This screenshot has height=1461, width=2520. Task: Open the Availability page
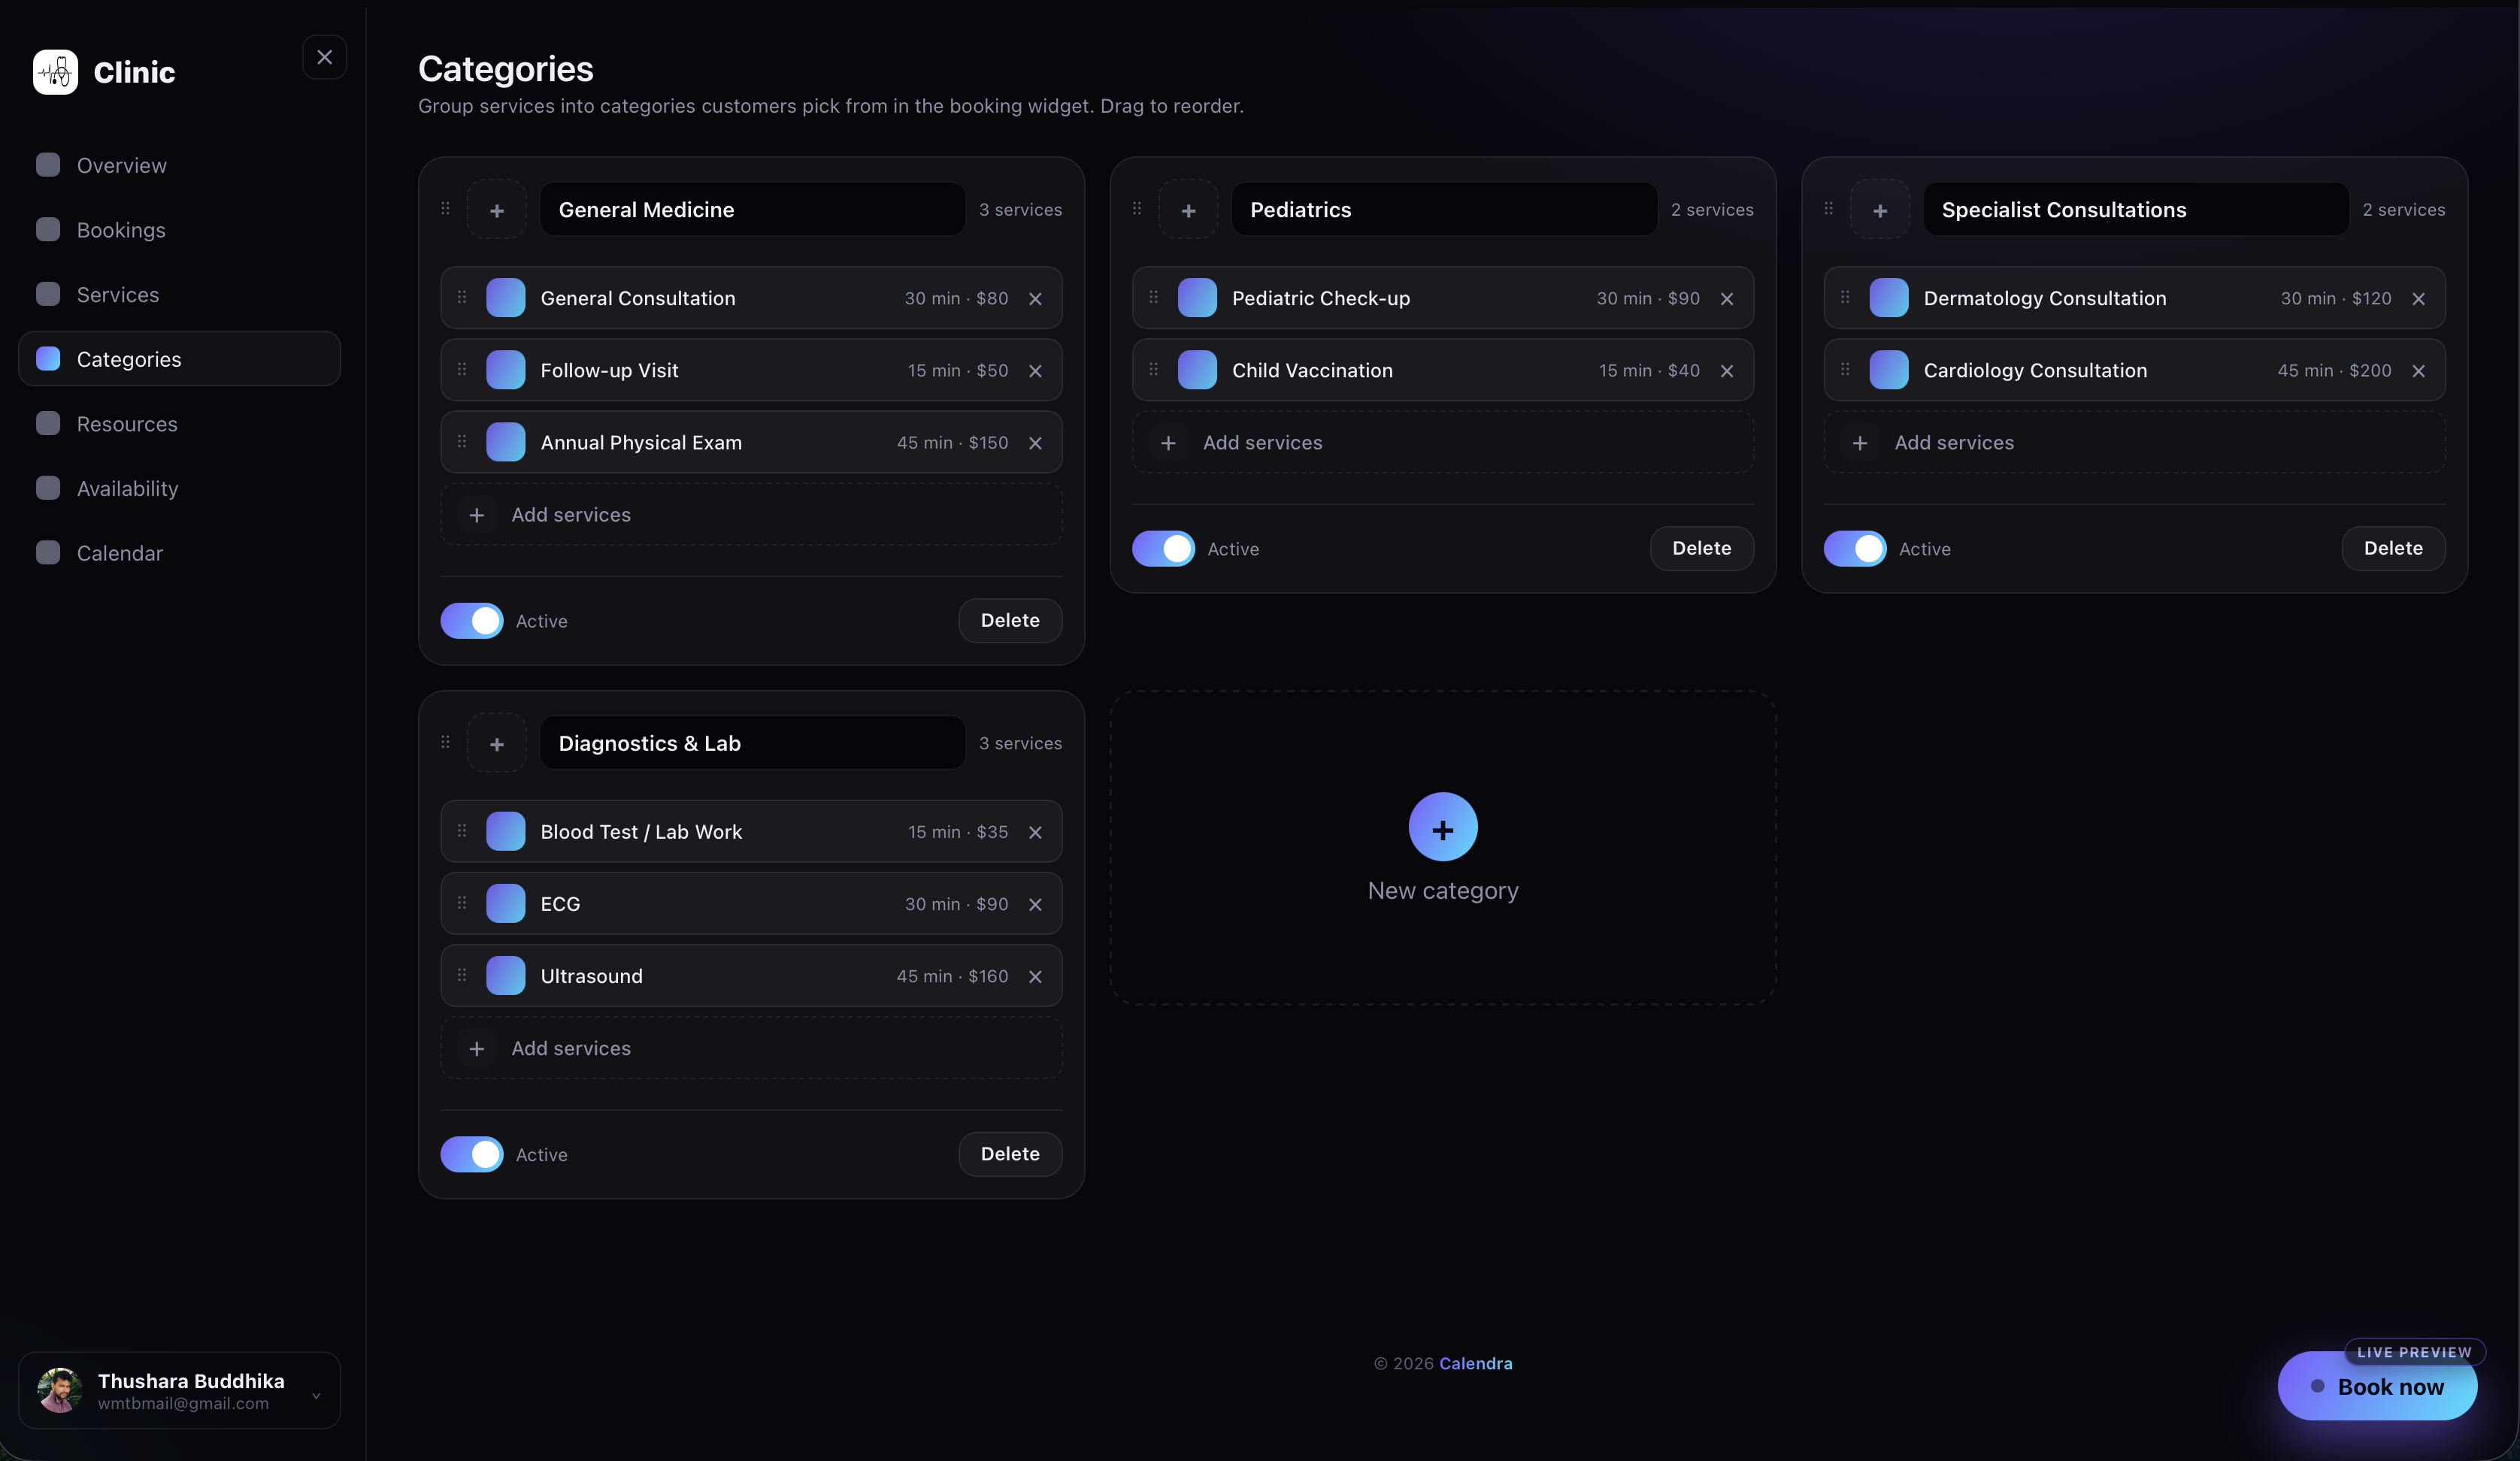(x=180, y=488)
